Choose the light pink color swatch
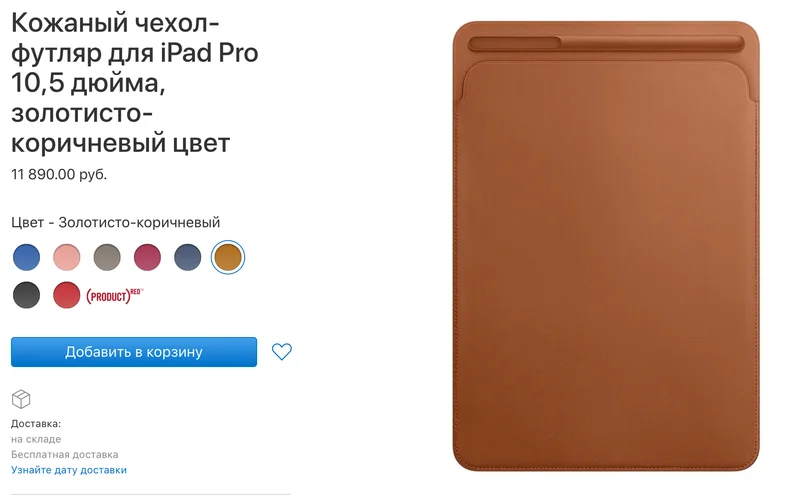The width and height of the screenshot is (811, 500). (67, 257)
